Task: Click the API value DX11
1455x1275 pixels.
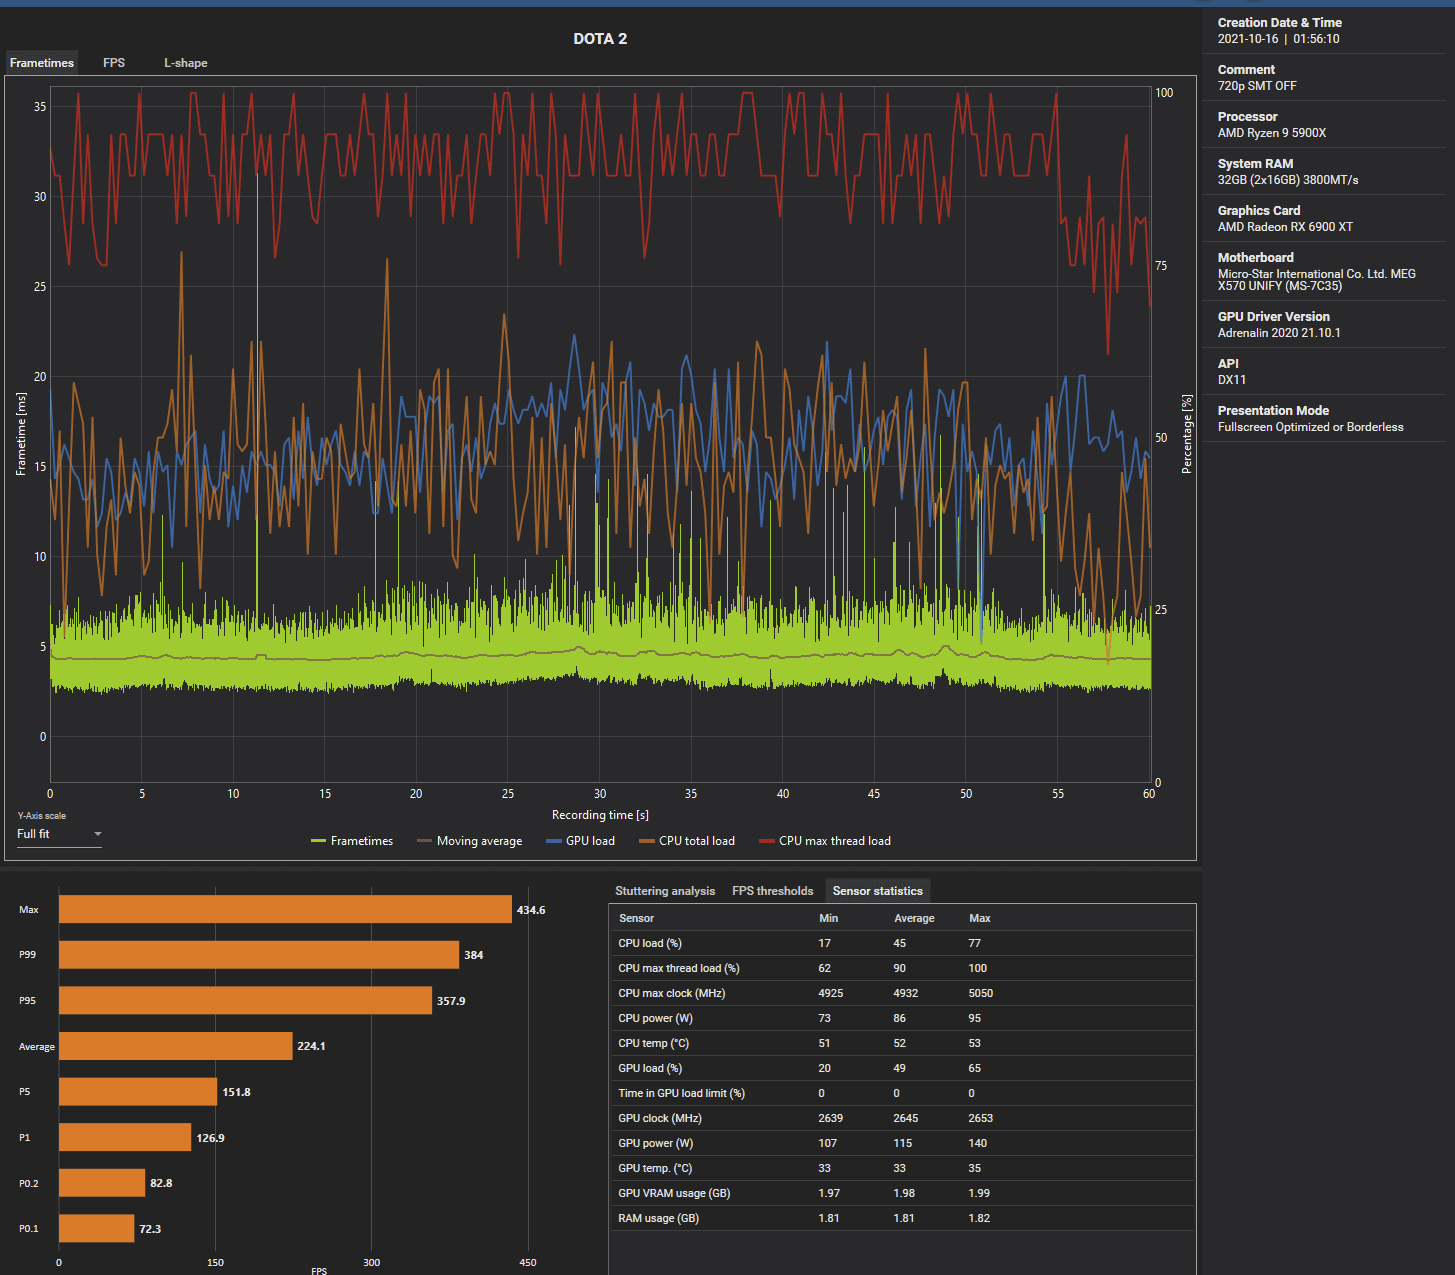Action: pyautogui.click(x=1232, y=380)
